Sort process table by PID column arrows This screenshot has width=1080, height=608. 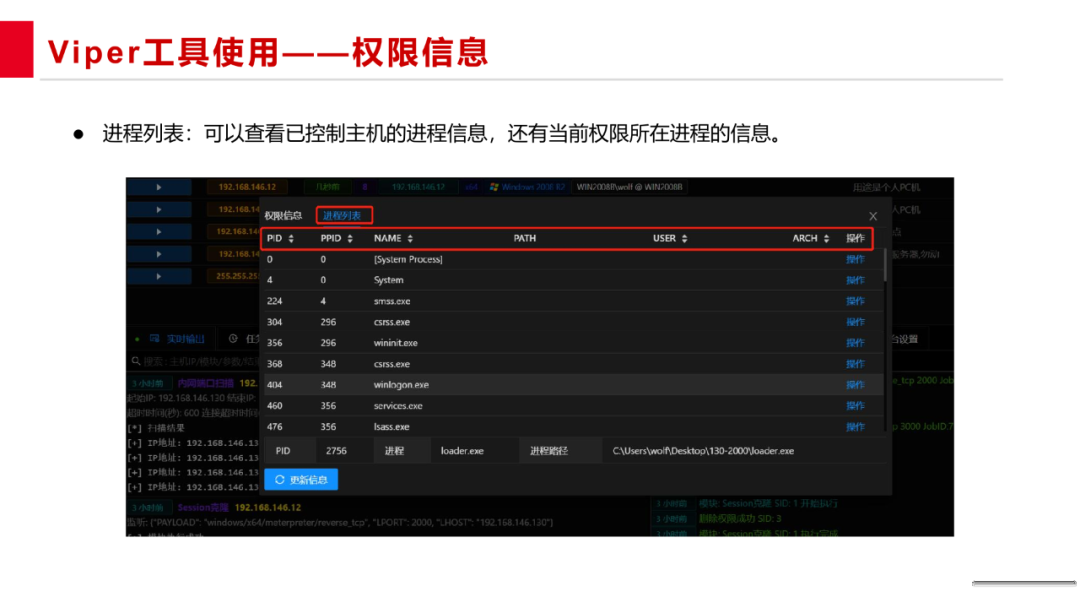point(291,238)
